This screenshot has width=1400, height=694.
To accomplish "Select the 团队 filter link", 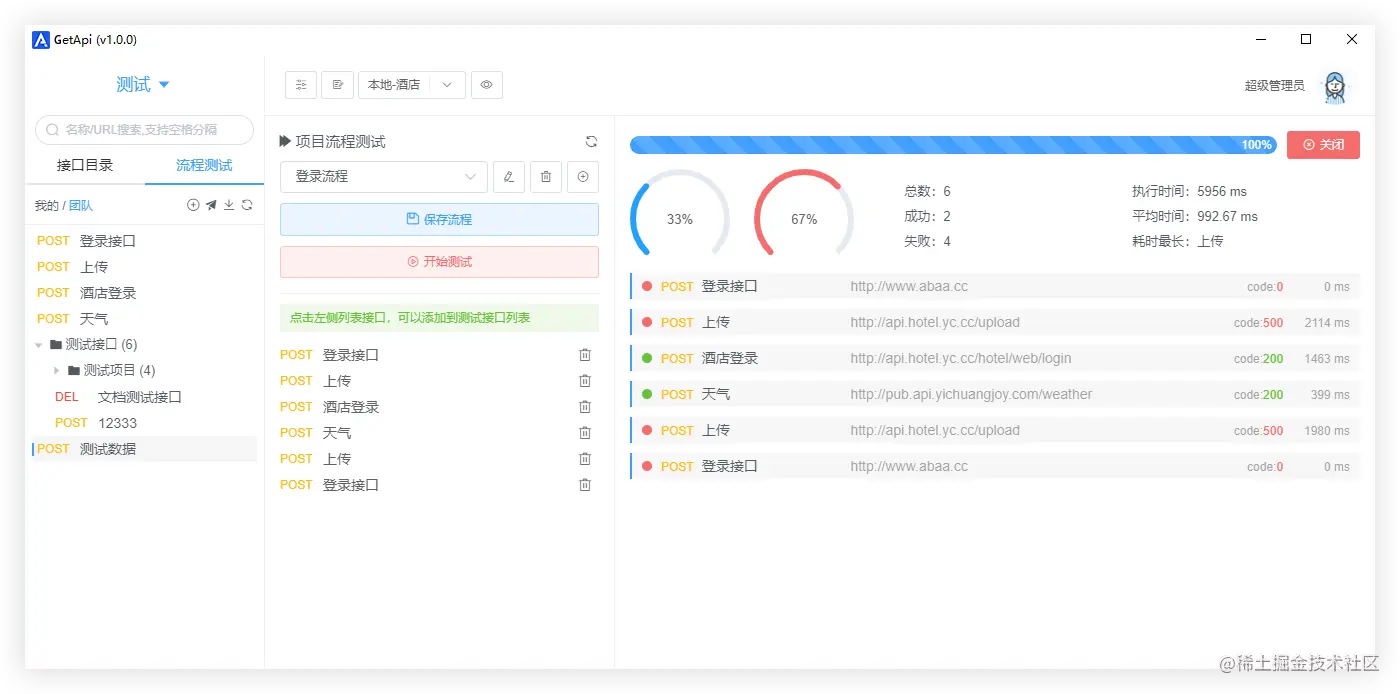I will click(x=81, y=205).
